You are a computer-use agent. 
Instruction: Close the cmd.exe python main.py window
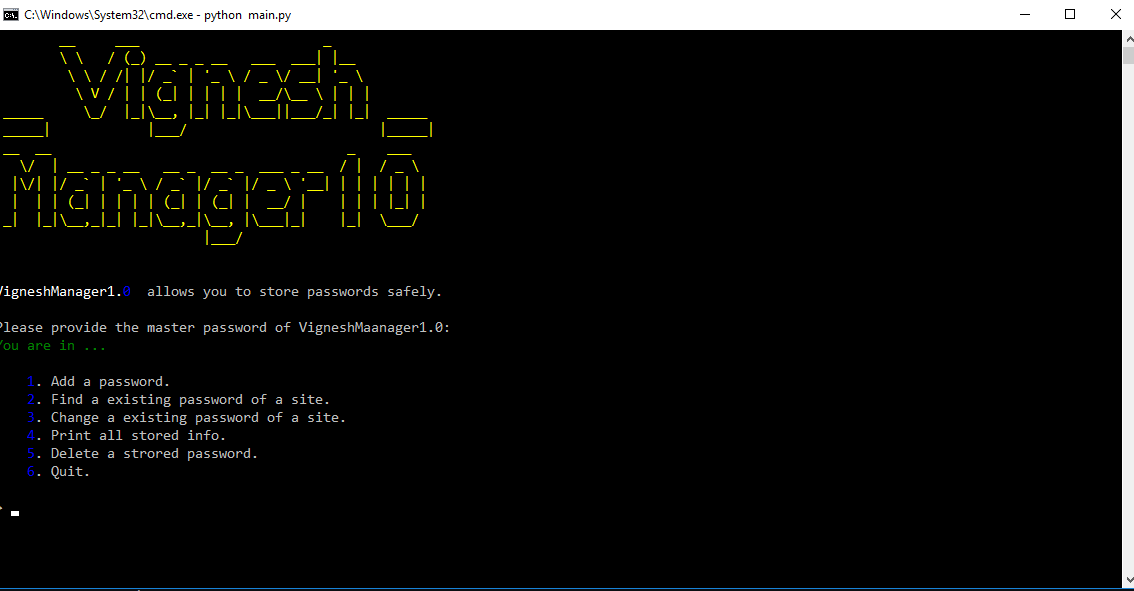click(x=1115, y=14)
